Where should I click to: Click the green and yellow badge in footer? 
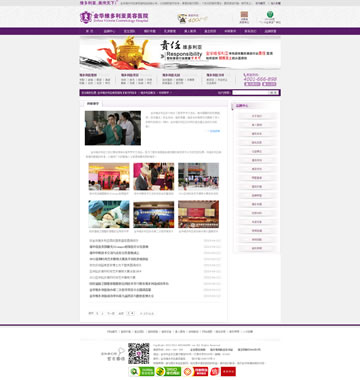[168, 371]
